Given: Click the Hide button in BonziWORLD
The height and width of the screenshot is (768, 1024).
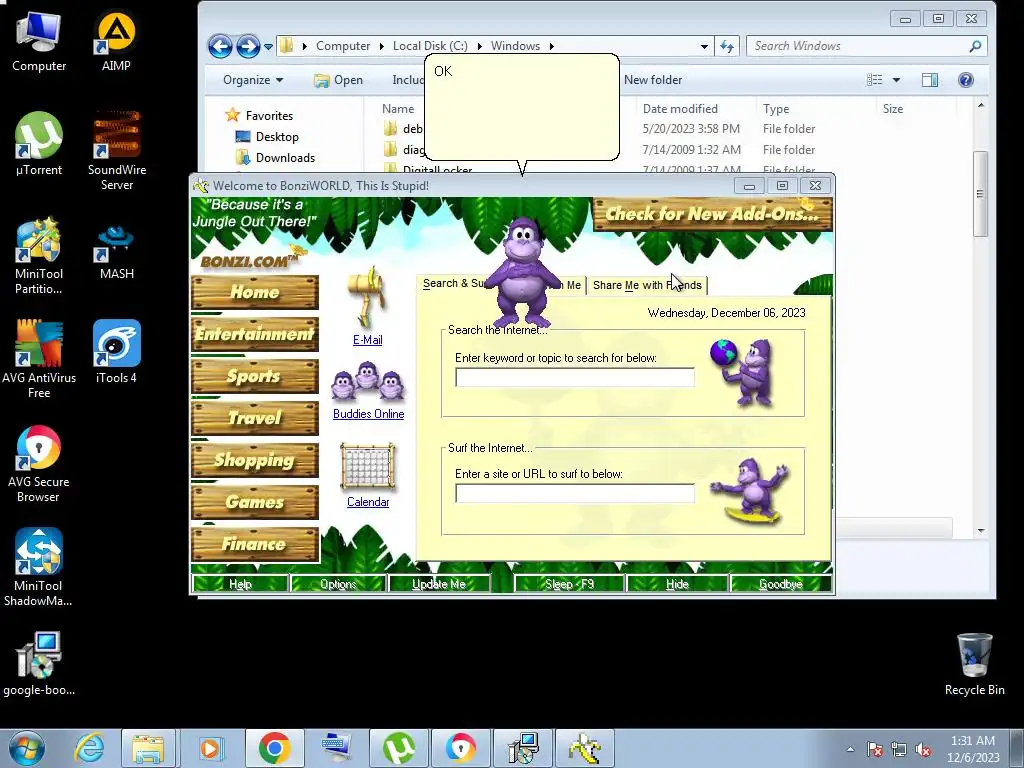Looking at the screenshot, I should click(677, 584).
